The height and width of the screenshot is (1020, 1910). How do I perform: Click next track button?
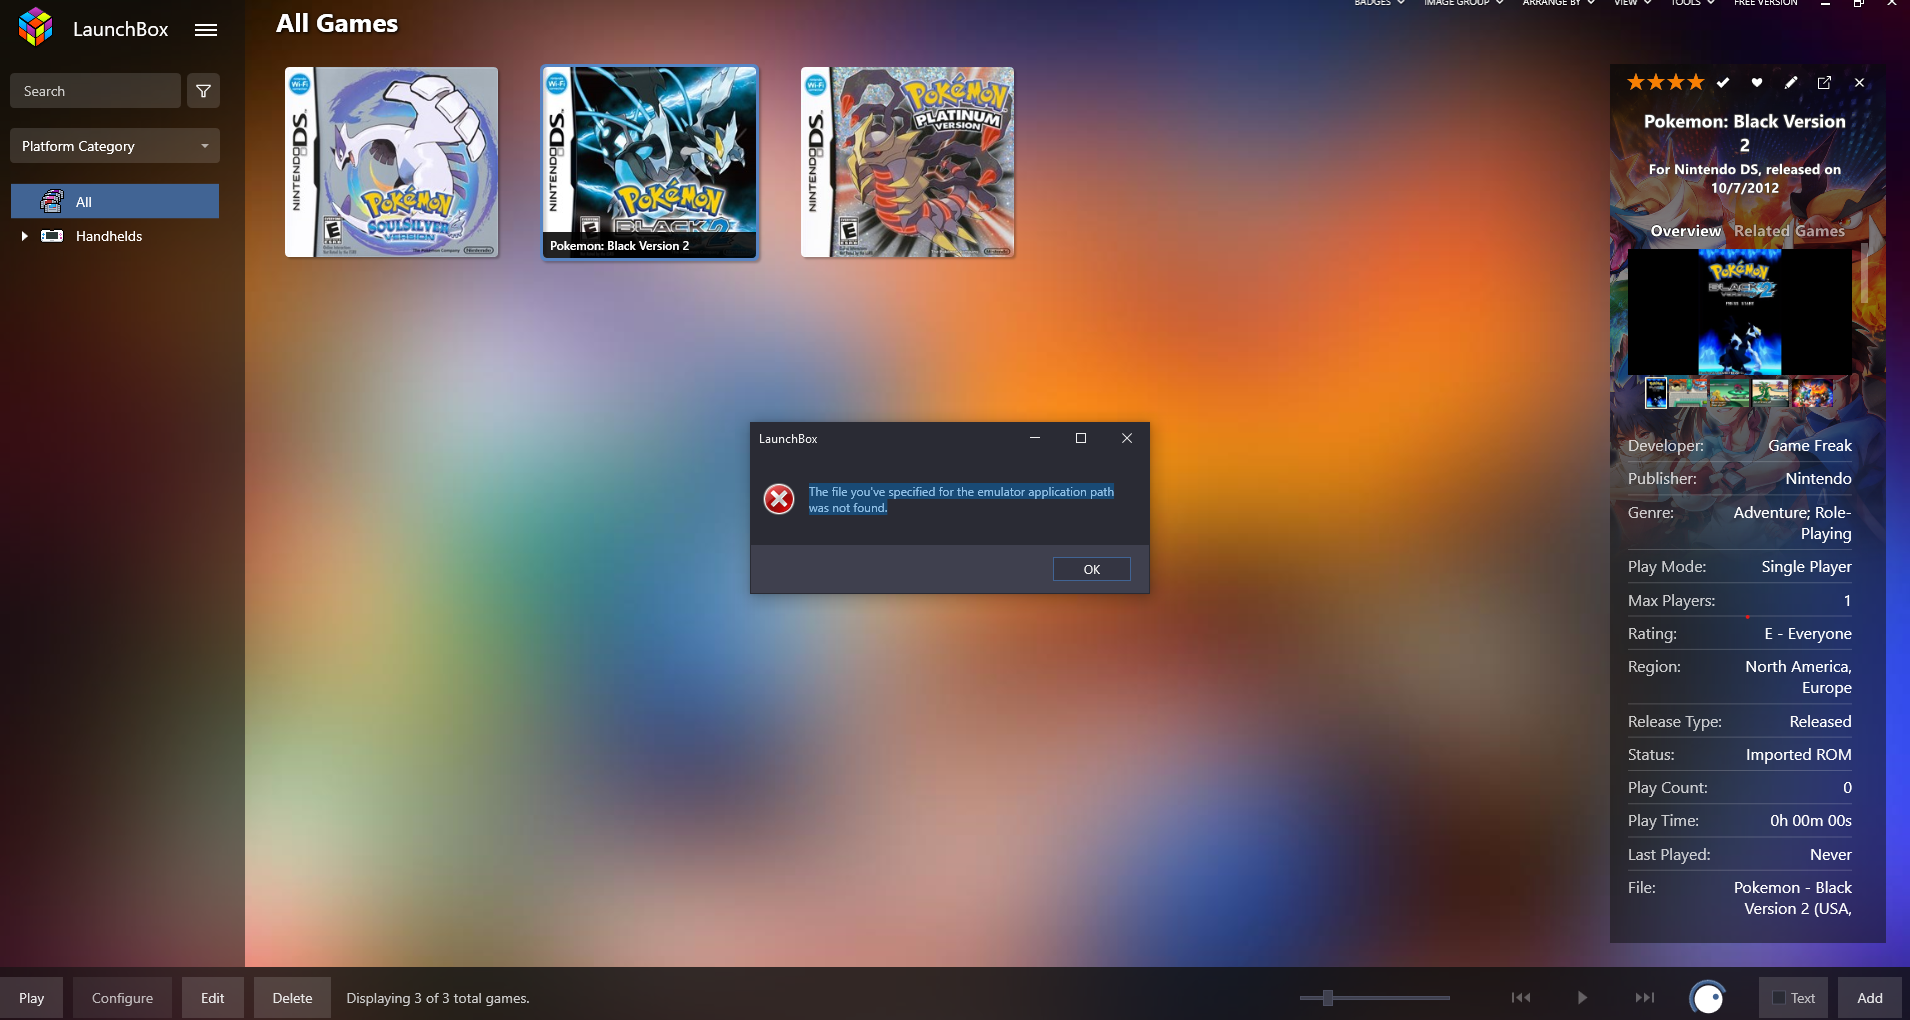tap(1645, 998)
